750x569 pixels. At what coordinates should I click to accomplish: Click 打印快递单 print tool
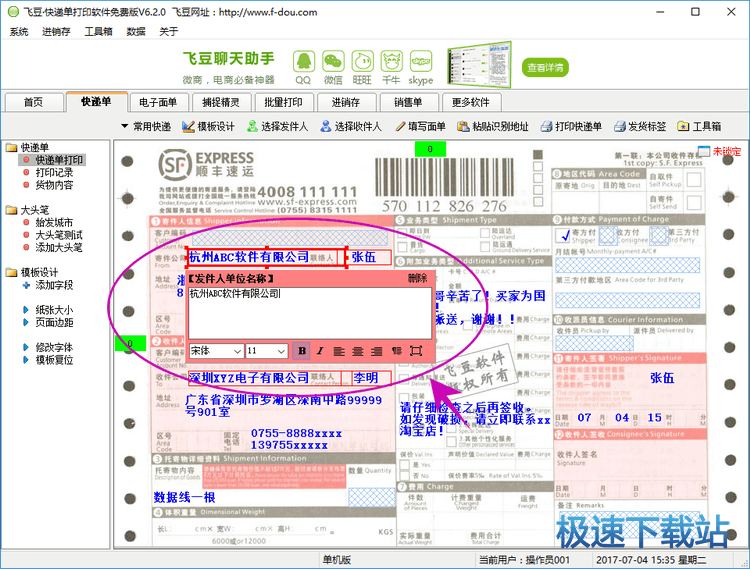pos(571,126)
